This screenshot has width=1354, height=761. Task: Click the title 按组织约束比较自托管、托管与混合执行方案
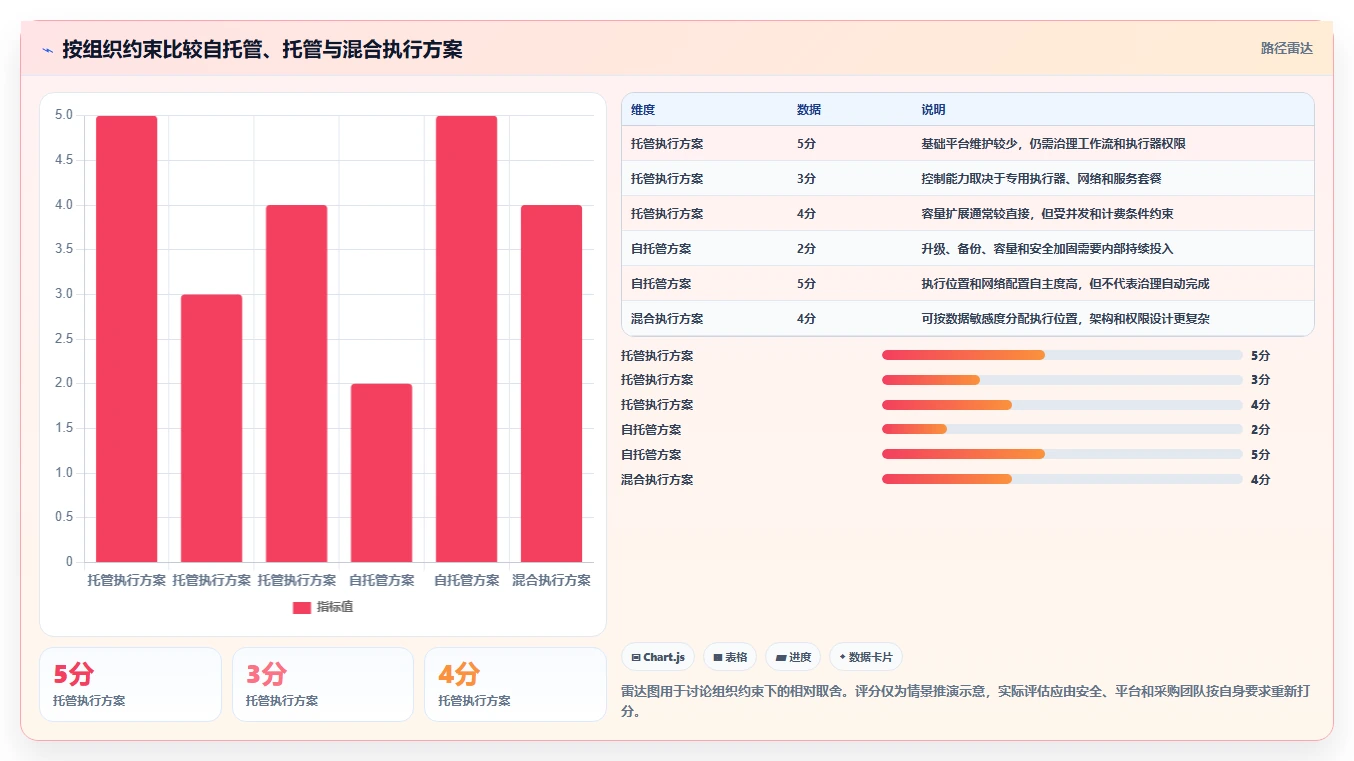pos(262,49)
